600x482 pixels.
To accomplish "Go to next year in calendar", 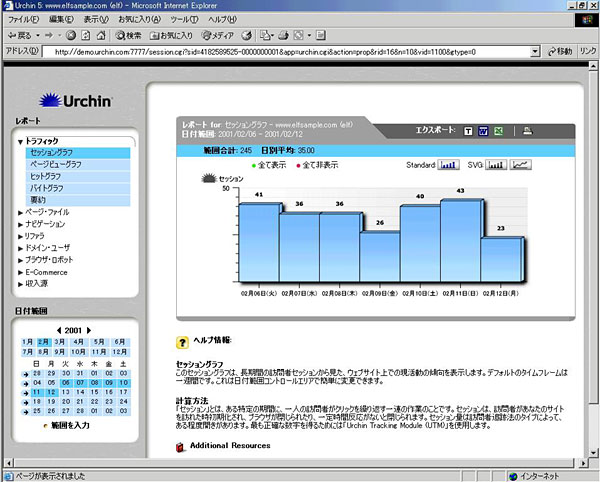I will pyautogui.click(x=88, y=329).
